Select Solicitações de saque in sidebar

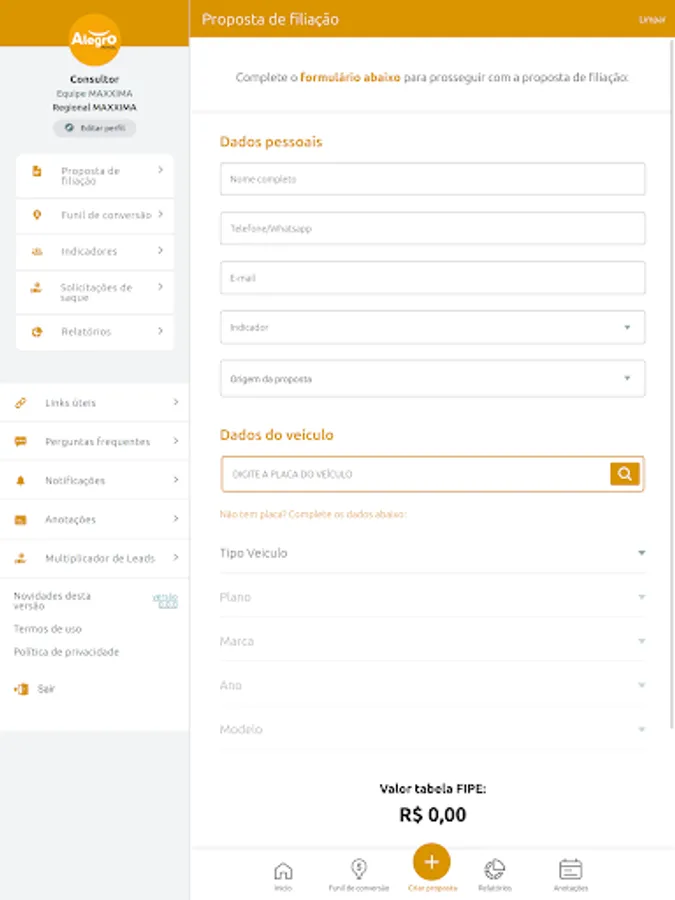click(x=95, y=292)
